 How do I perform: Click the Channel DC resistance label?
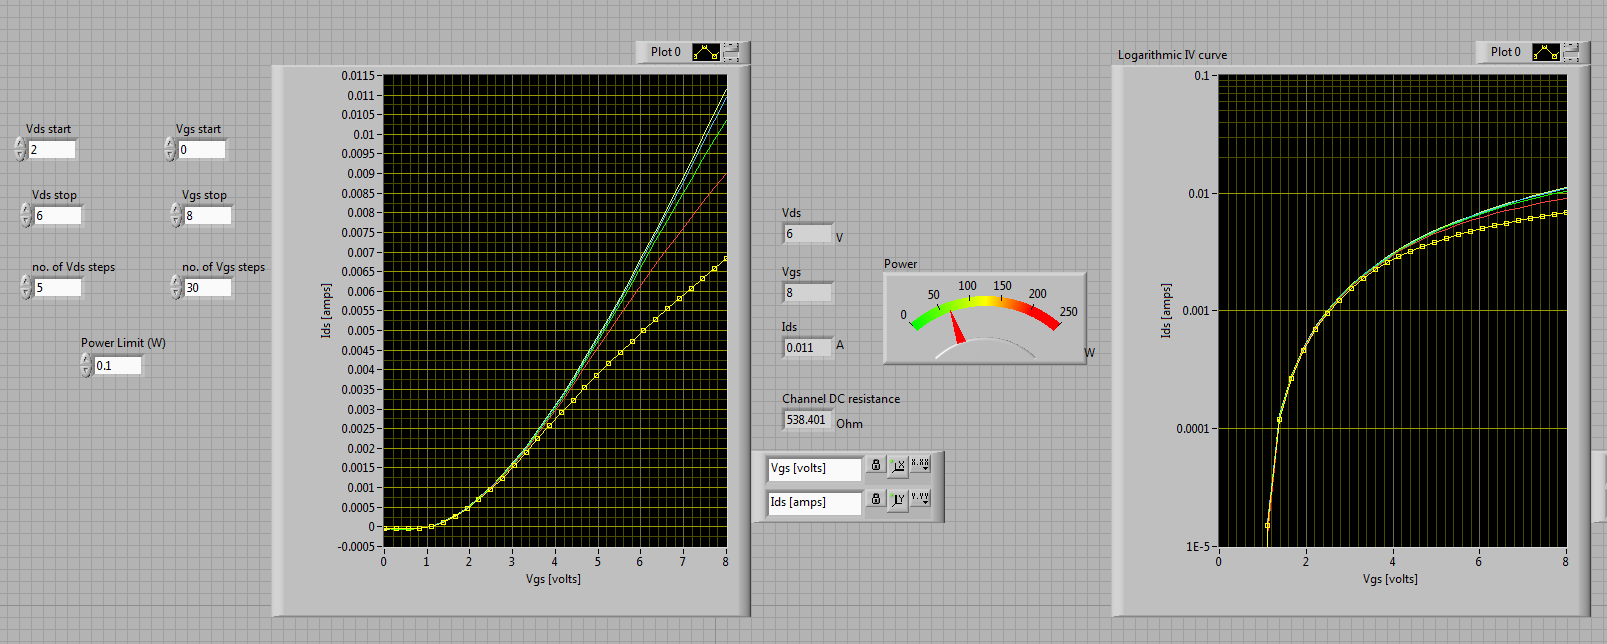841,399
